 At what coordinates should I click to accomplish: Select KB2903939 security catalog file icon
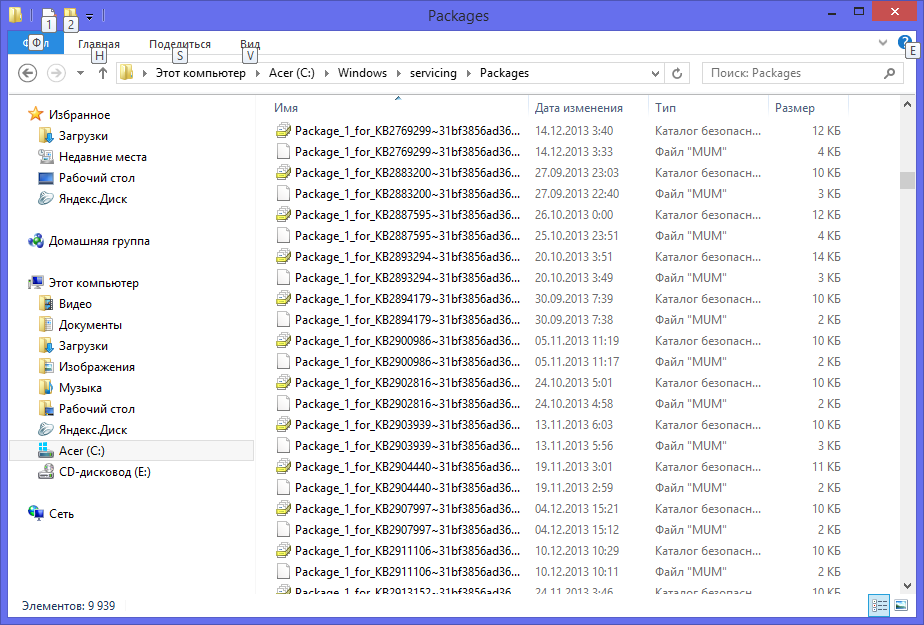coord(283,425)
